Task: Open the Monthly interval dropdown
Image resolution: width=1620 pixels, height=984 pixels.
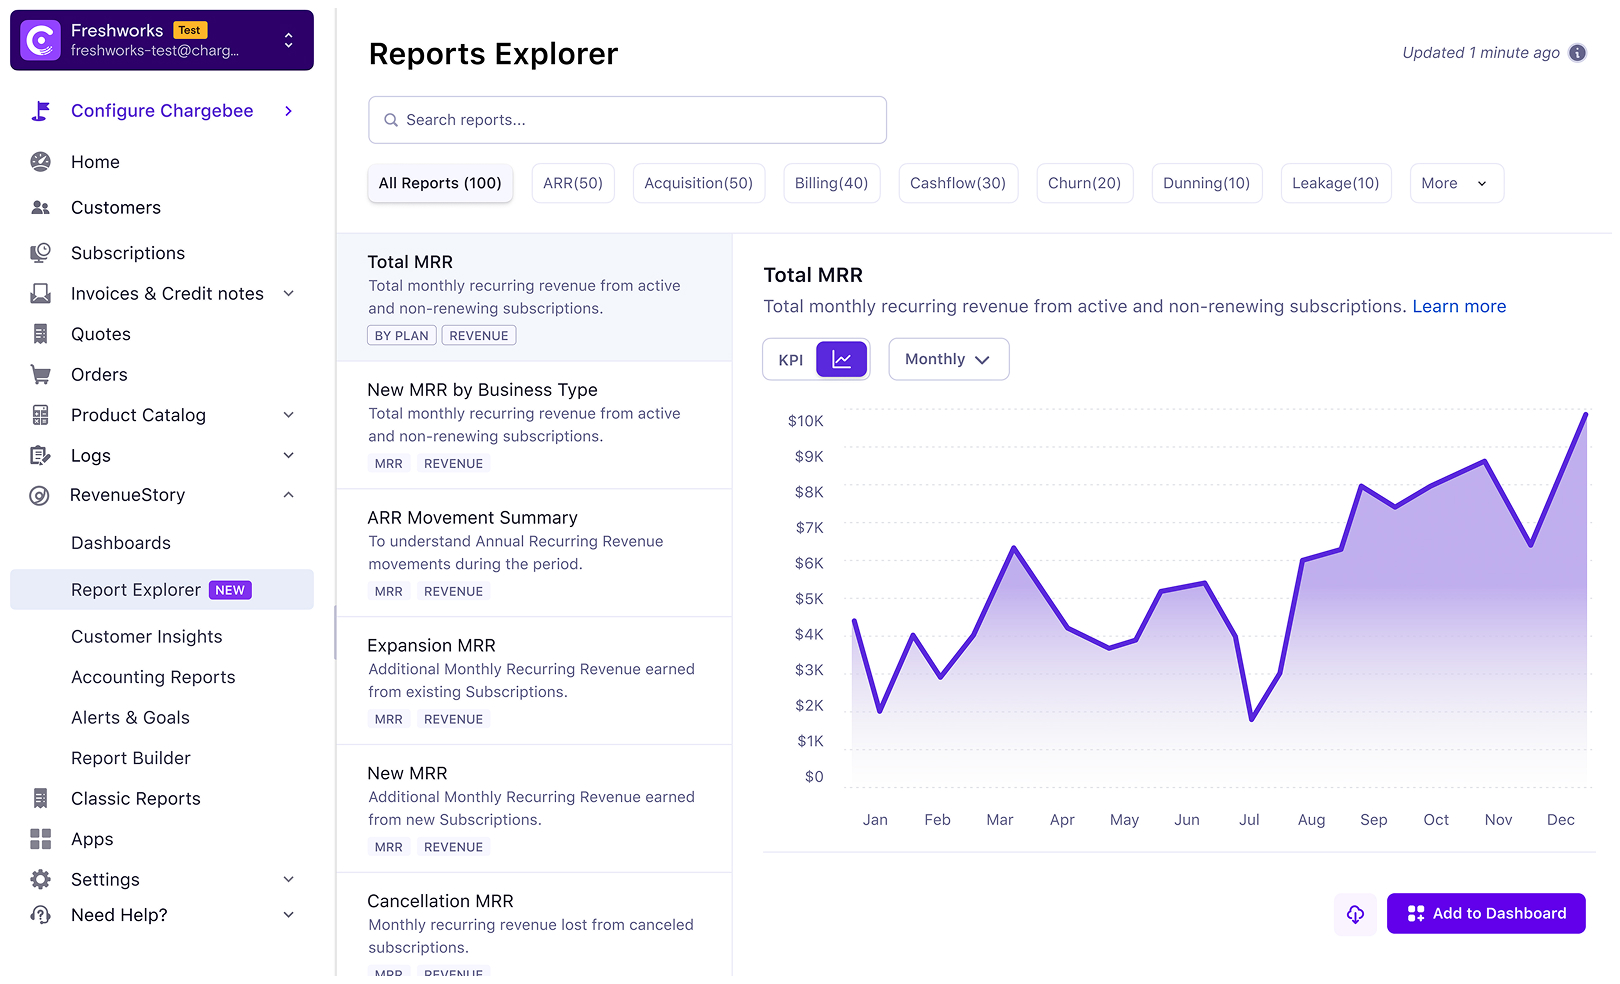Action: pyautogui.click(x=947, y=358)
